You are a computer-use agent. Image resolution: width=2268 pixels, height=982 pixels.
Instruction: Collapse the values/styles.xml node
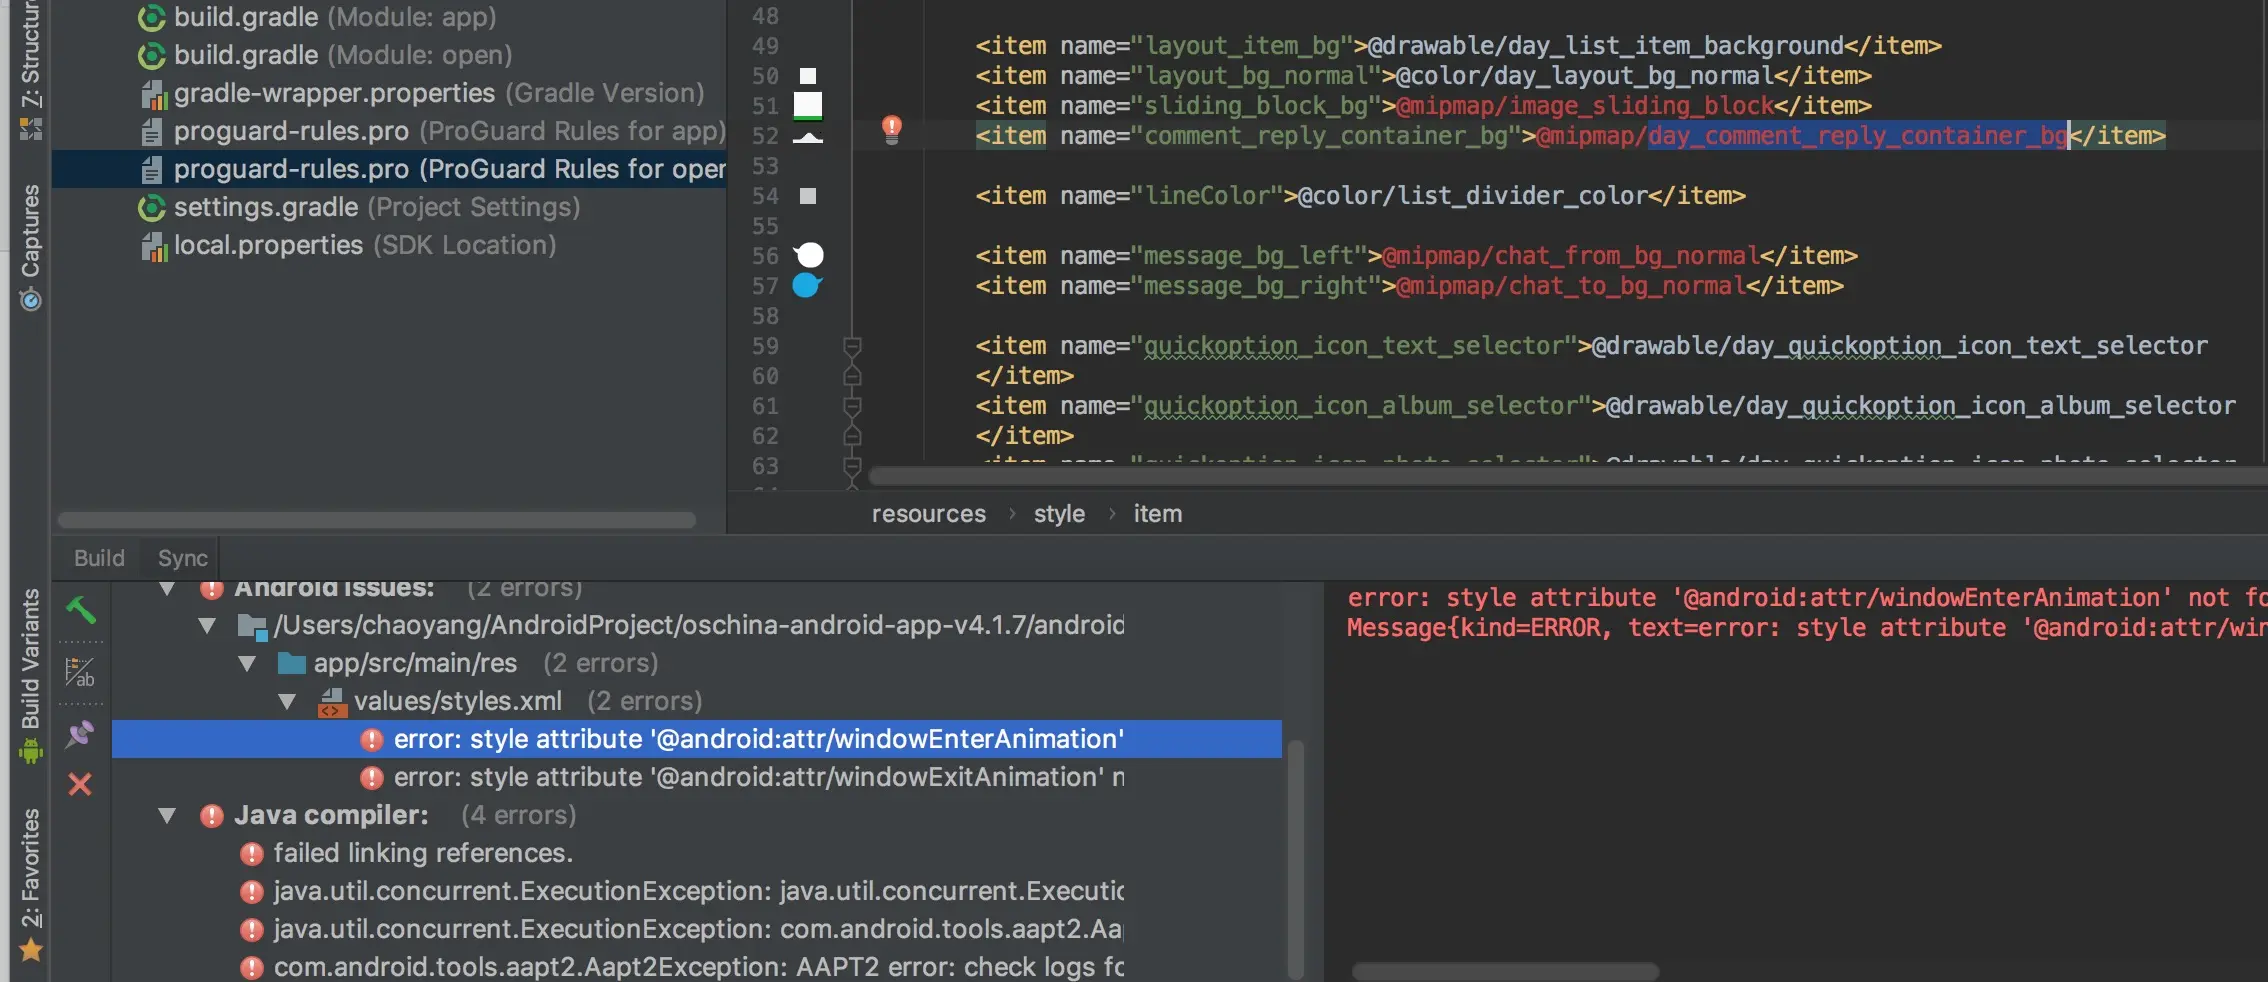(x=287, y=702)
